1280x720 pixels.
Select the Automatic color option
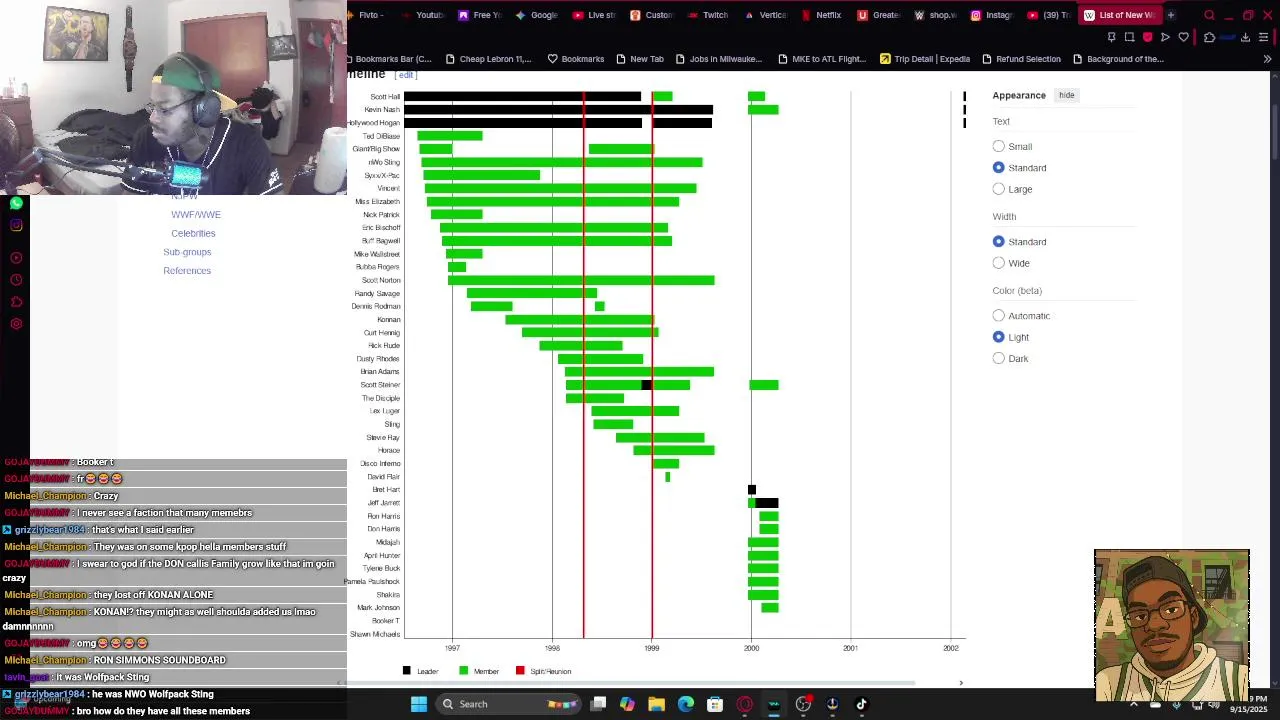[998, 316]
